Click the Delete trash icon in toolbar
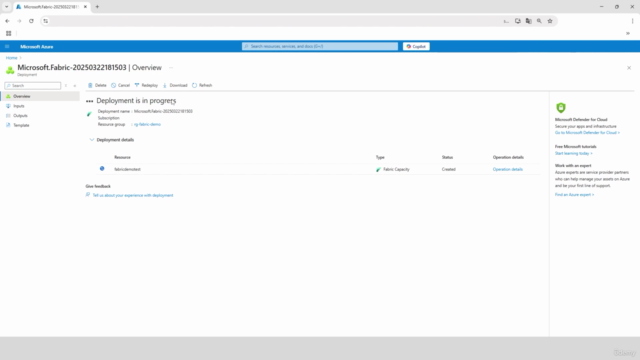640x360 pixels. [x=90, y=85]
